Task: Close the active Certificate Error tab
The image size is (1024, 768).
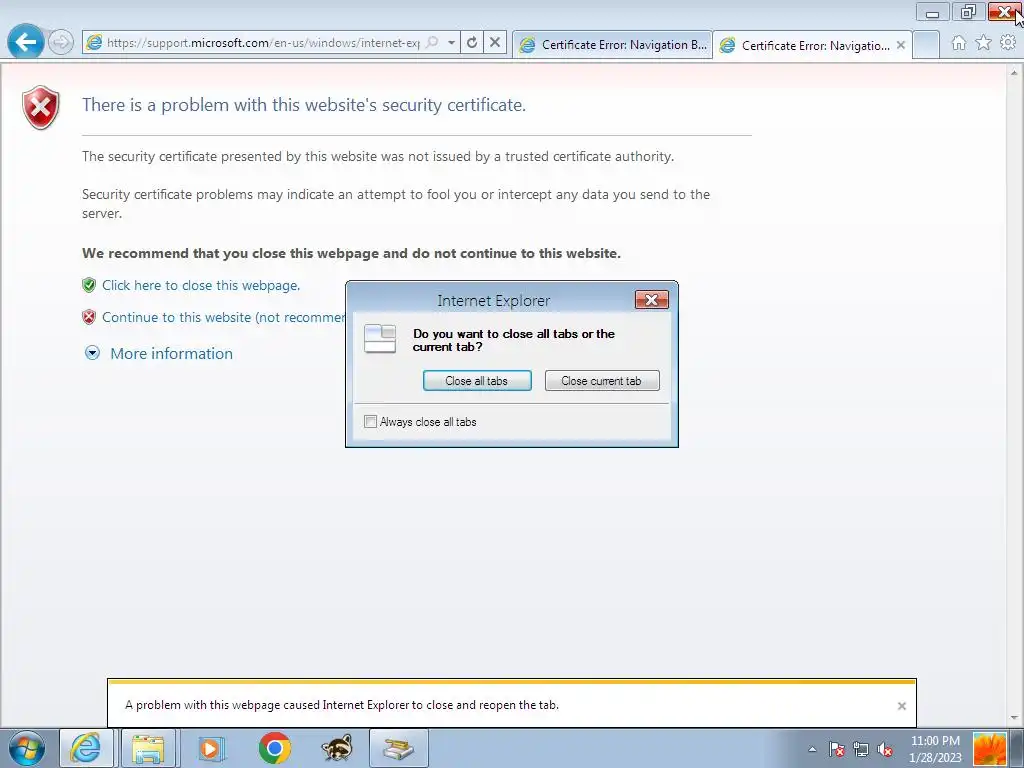Action: (901, 45)
